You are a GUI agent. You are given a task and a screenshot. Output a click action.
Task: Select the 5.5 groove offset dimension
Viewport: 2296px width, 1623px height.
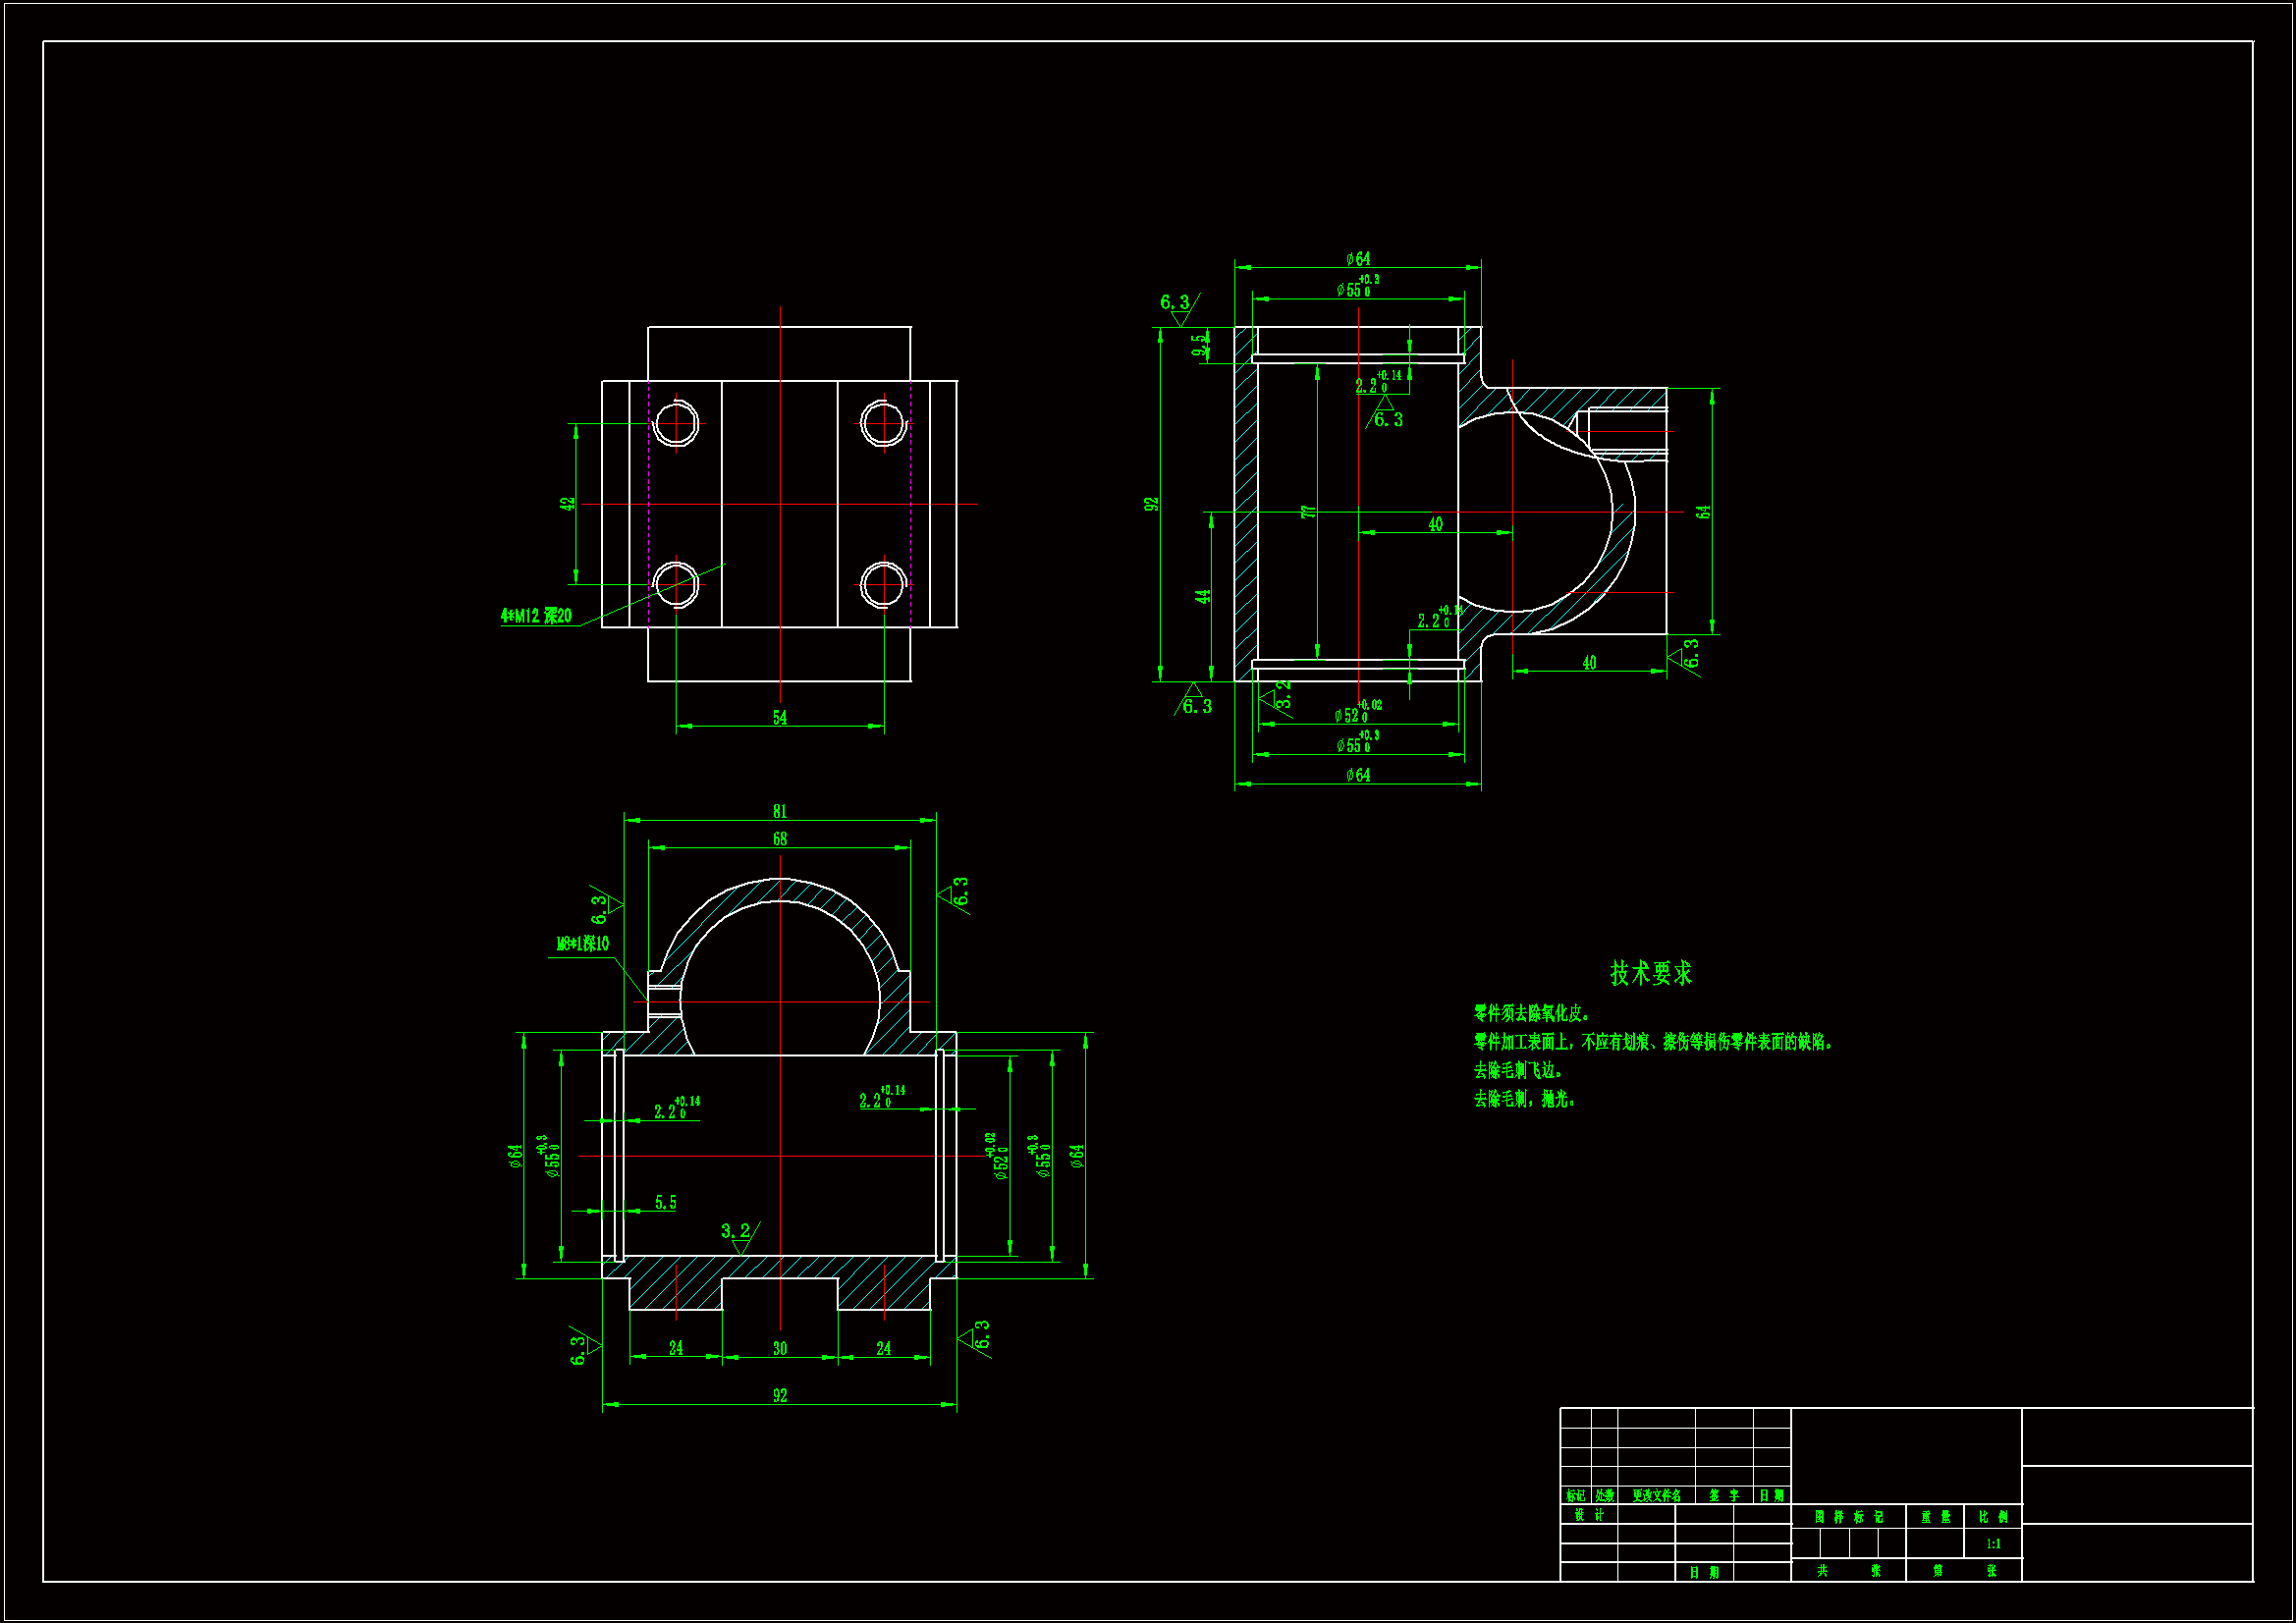pos(666,1202)
